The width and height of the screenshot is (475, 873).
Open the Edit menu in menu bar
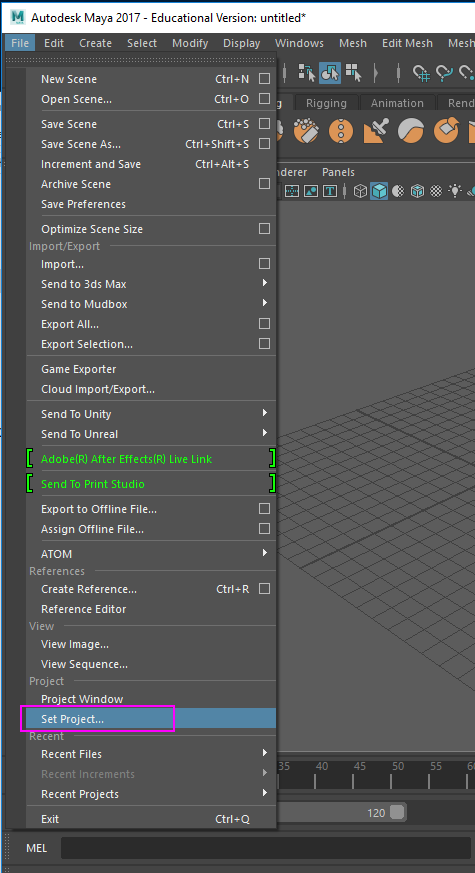tap(54, 43)
